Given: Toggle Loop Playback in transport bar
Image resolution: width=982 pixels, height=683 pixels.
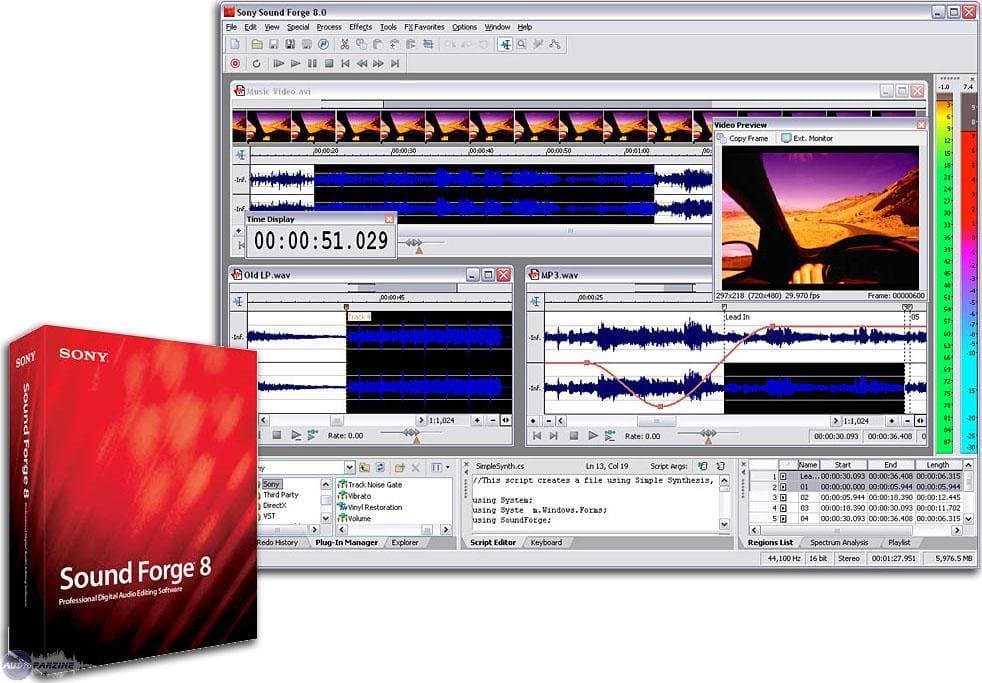Looking at the screenshot, I should click(256, 63).
